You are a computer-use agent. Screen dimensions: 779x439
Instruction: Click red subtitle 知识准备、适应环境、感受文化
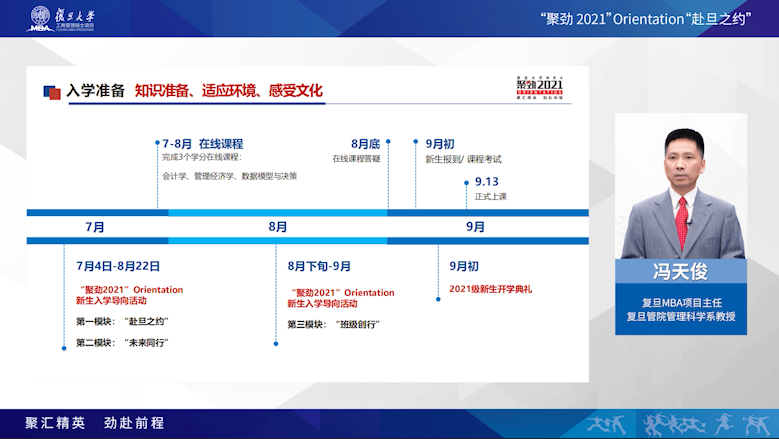(229, 91)
